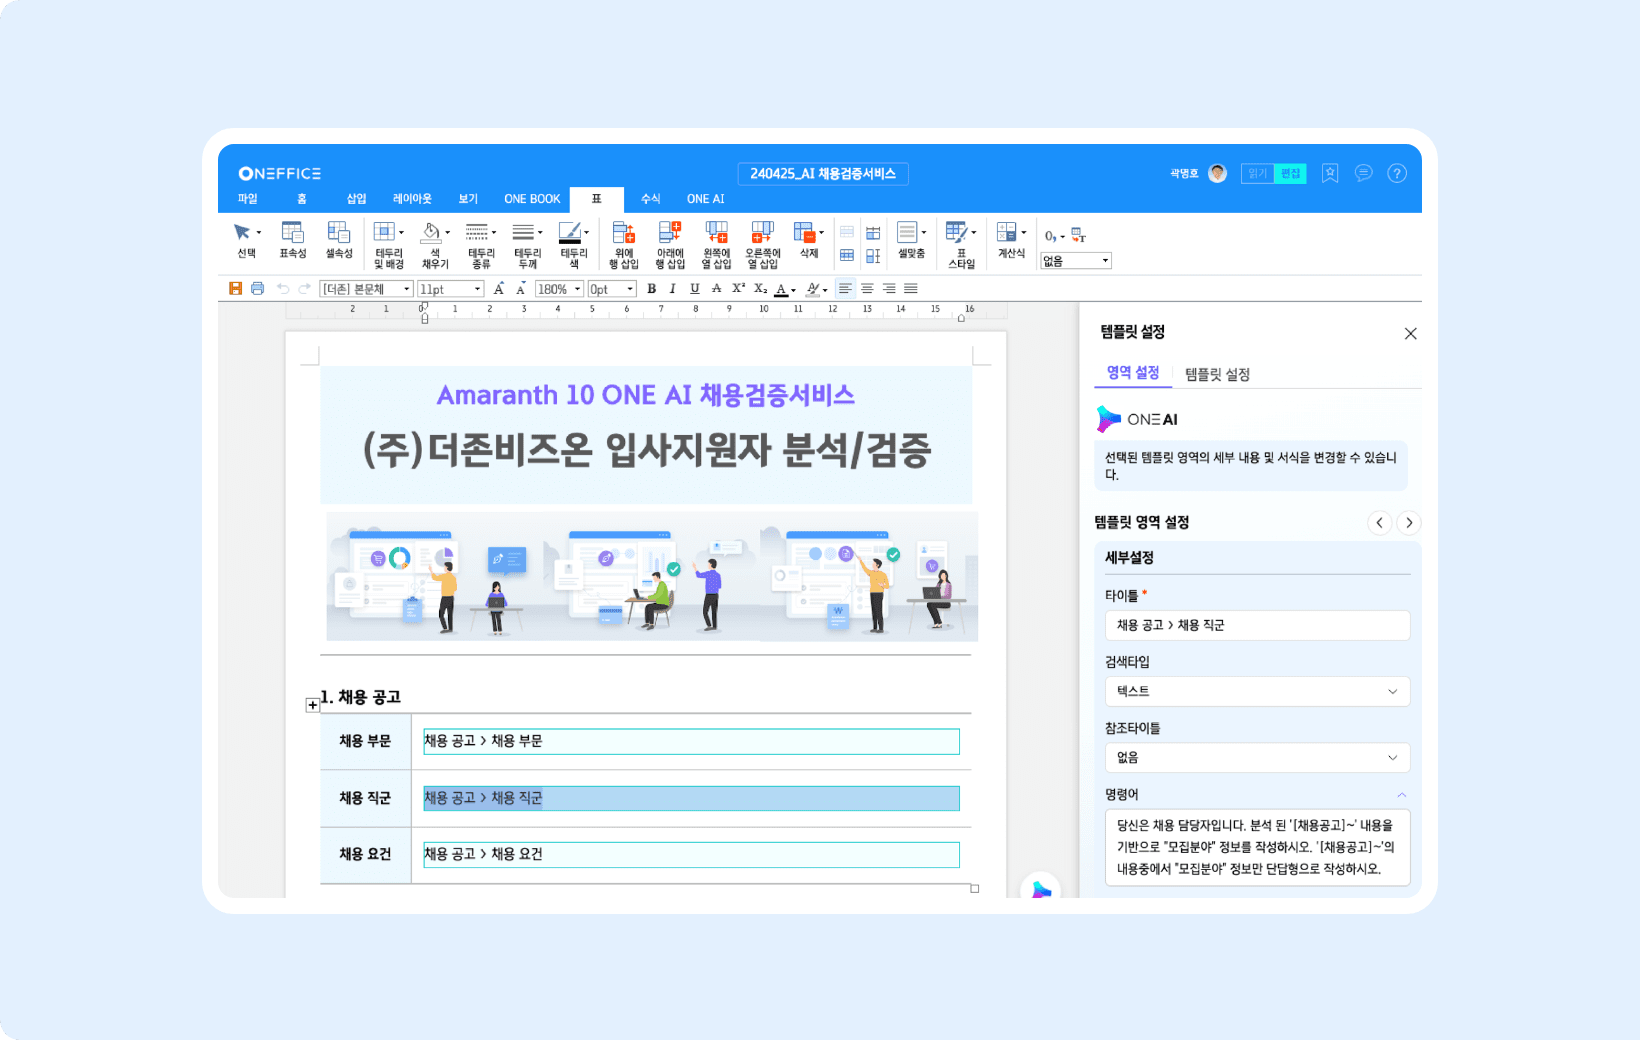Go to previous template area
The width and height of the screenshot is (1640, 1040).
pyautogui.click(x=1379, y=522)
